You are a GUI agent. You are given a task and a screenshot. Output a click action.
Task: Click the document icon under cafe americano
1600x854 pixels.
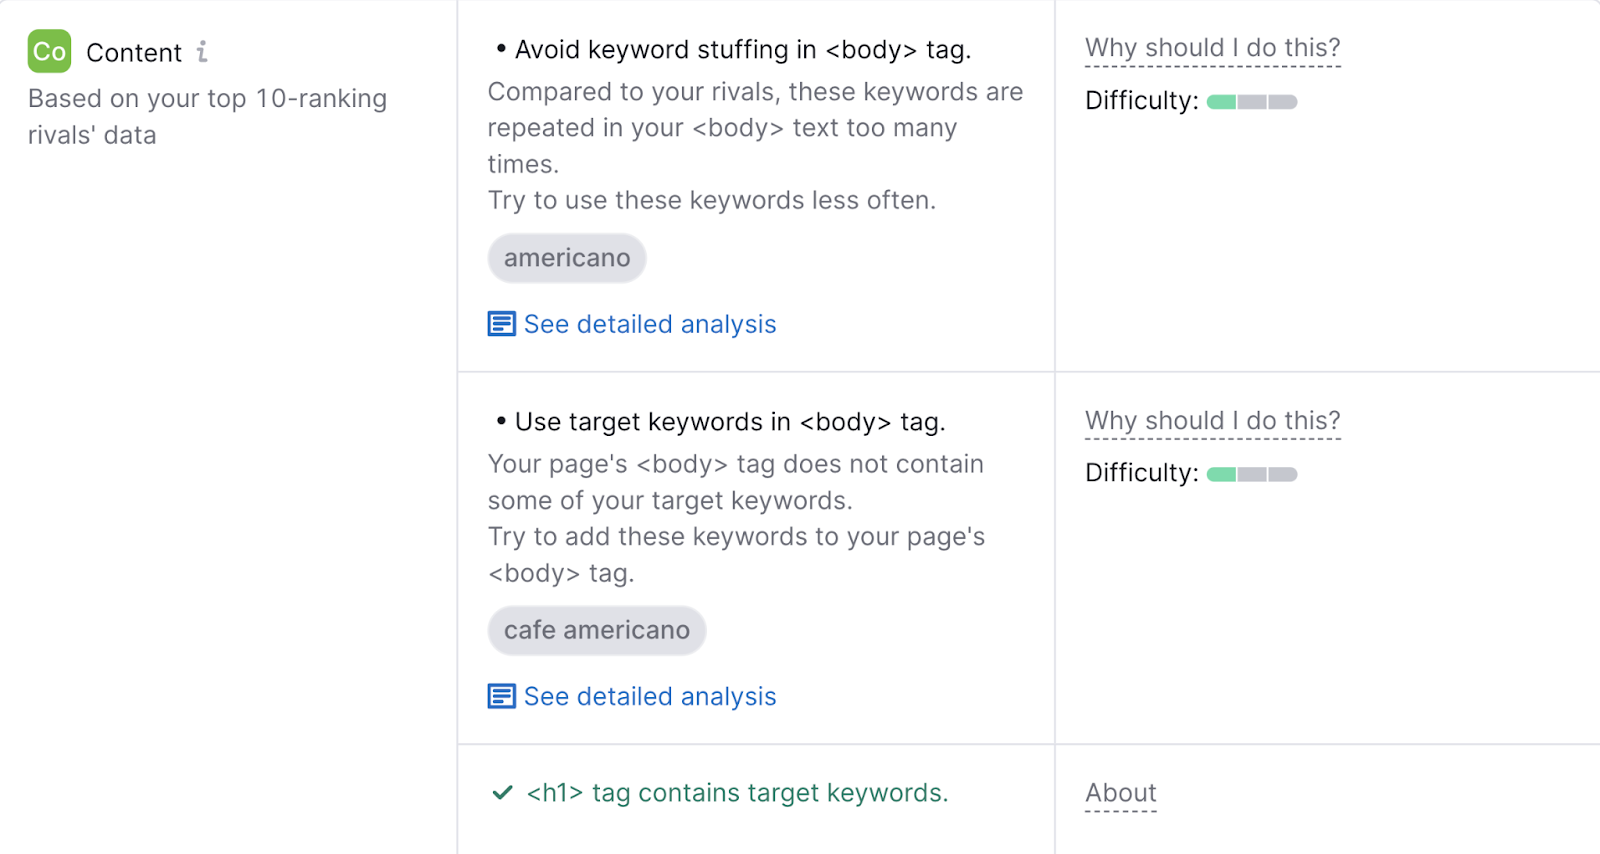[x=501, y=696]
